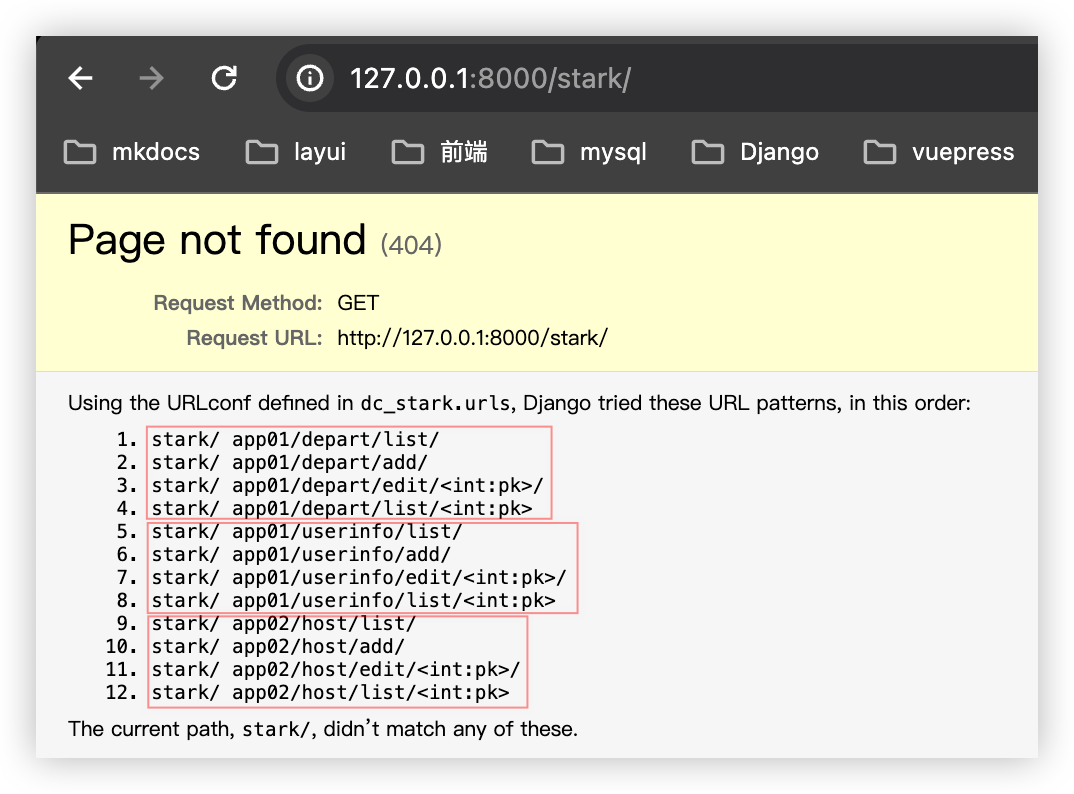1074x794 pixels.
Task: Open the mysql bookmark folder
Action: coord(589,152)
